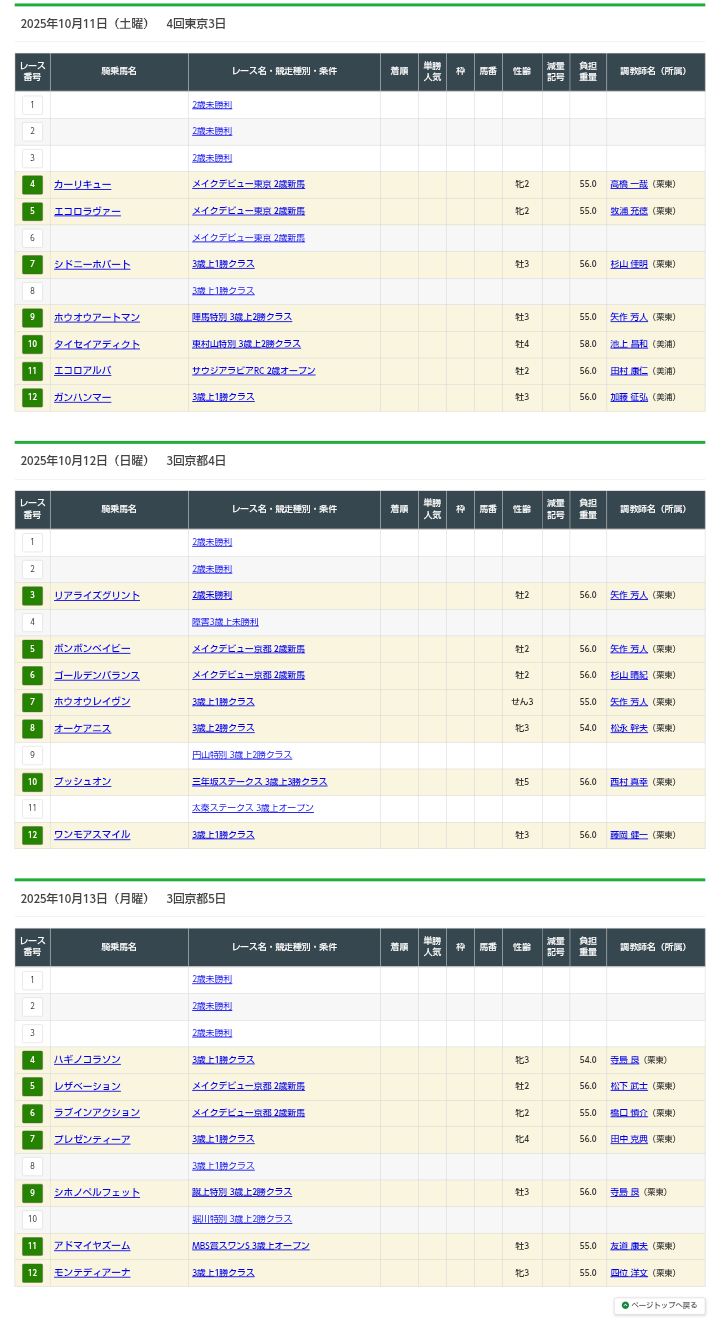720x1325 pixels.
Task: Open trainer 四位 洋文 link
Action: tap(629, 1272)
